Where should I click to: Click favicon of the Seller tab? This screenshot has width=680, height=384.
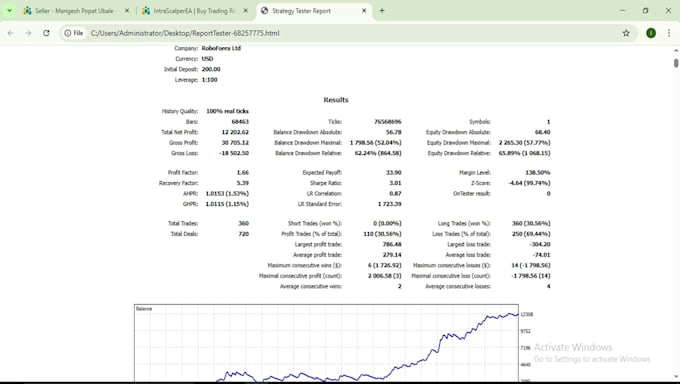point(28,11)
